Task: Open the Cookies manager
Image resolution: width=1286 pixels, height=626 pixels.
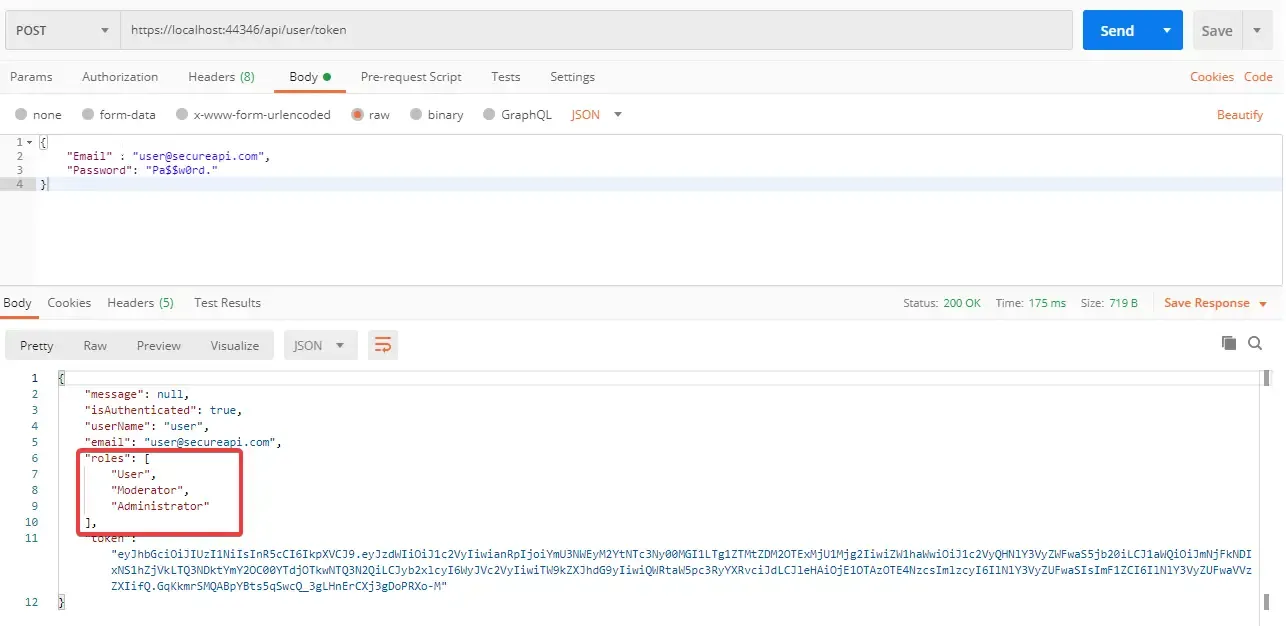Action: pos(1211,76)
